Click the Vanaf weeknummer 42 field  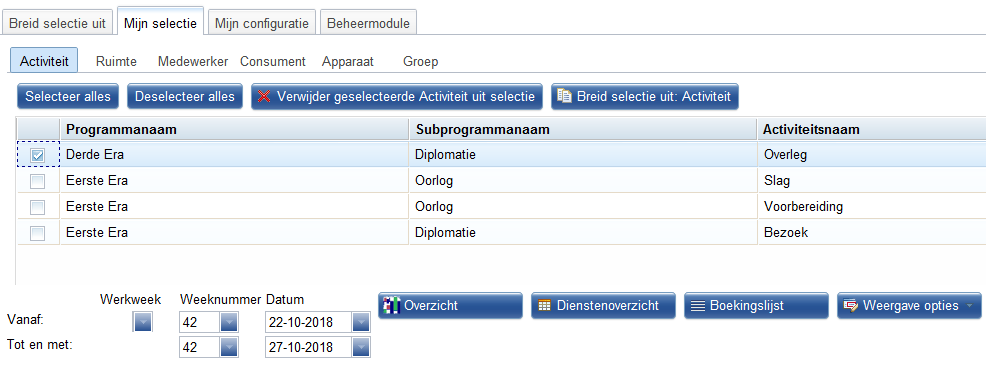click(200, 323)
